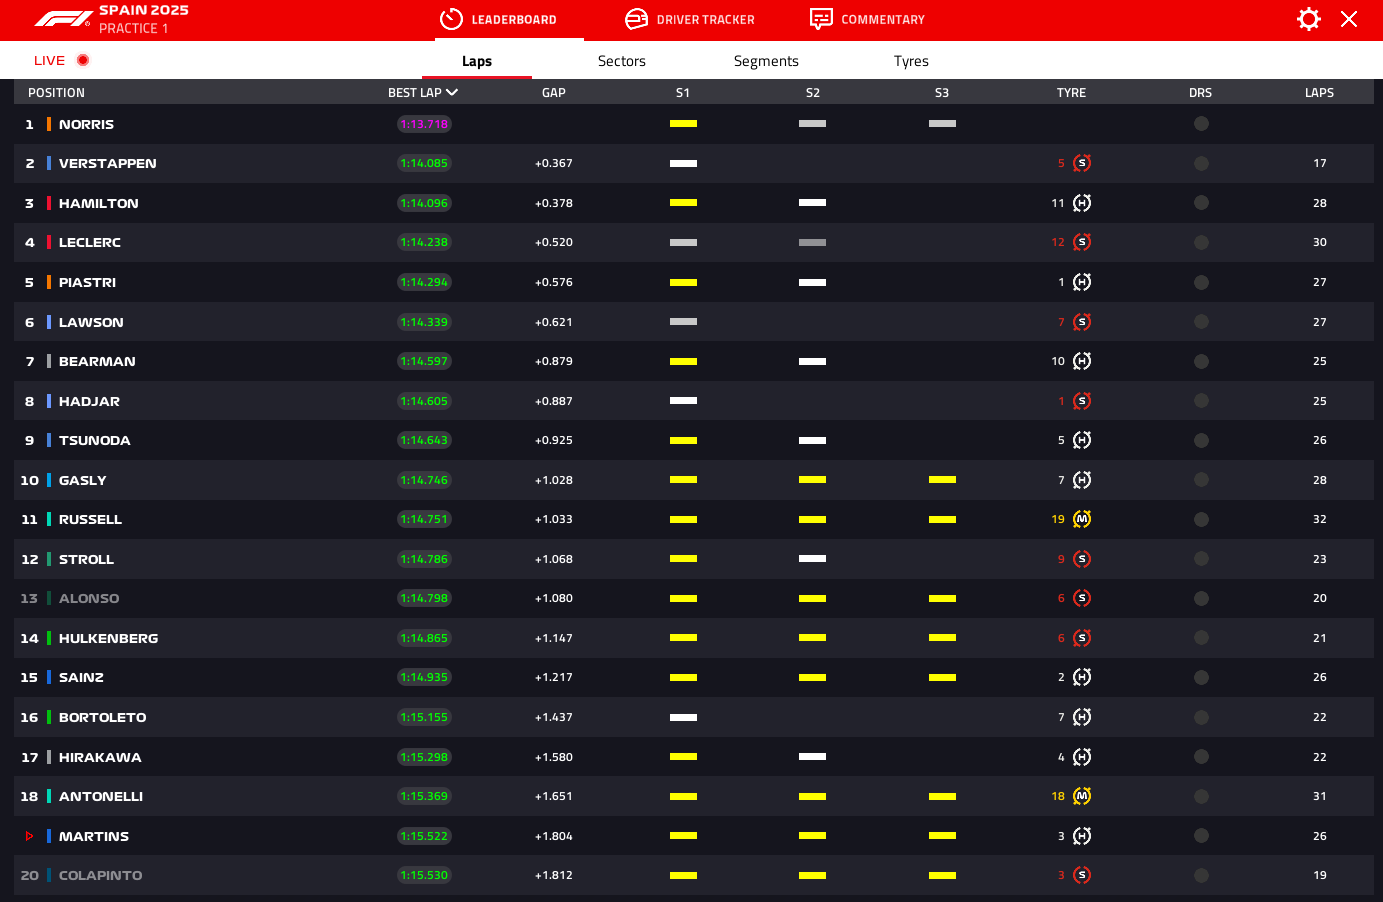Click Gasly's DRS indicator dot
Viewport: 1383px width, 902px height.
[1201, 480]
